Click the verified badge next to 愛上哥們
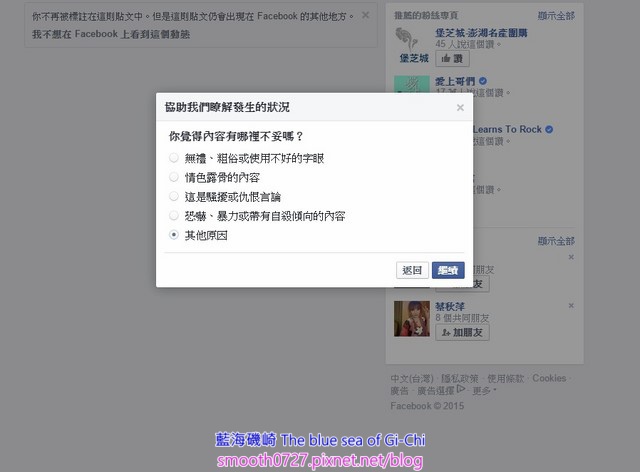640x472 pixels. [483, 81]
